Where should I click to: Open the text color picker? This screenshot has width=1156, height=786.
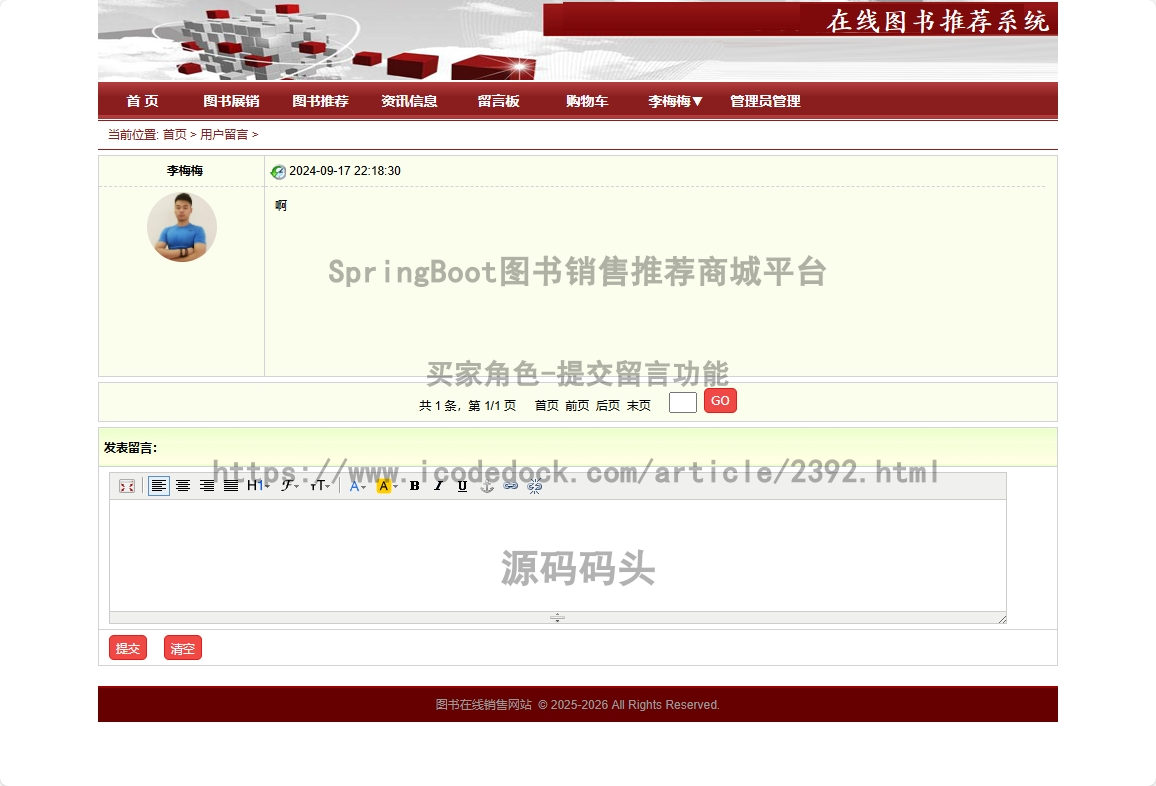click(x=358, y=486)
